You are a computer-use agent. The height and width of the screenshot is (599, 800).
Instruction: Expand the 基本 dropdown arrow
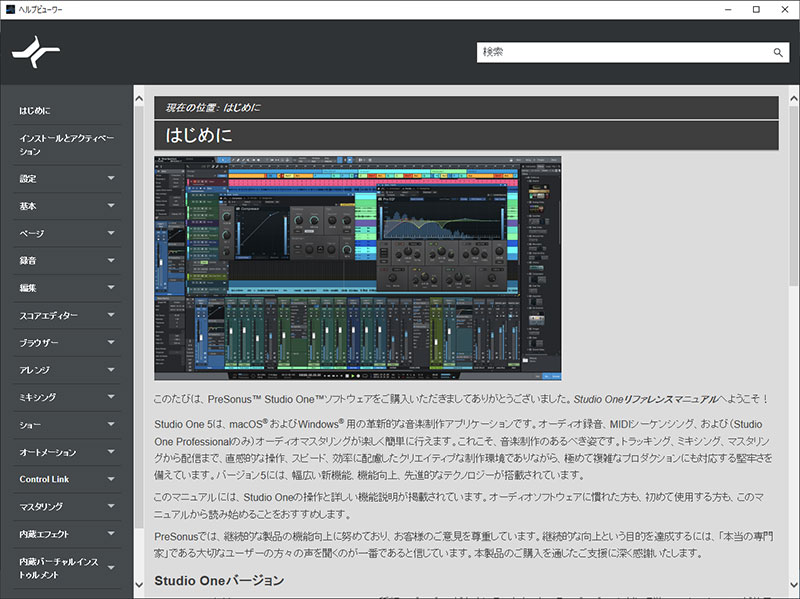tap(111, 206)
